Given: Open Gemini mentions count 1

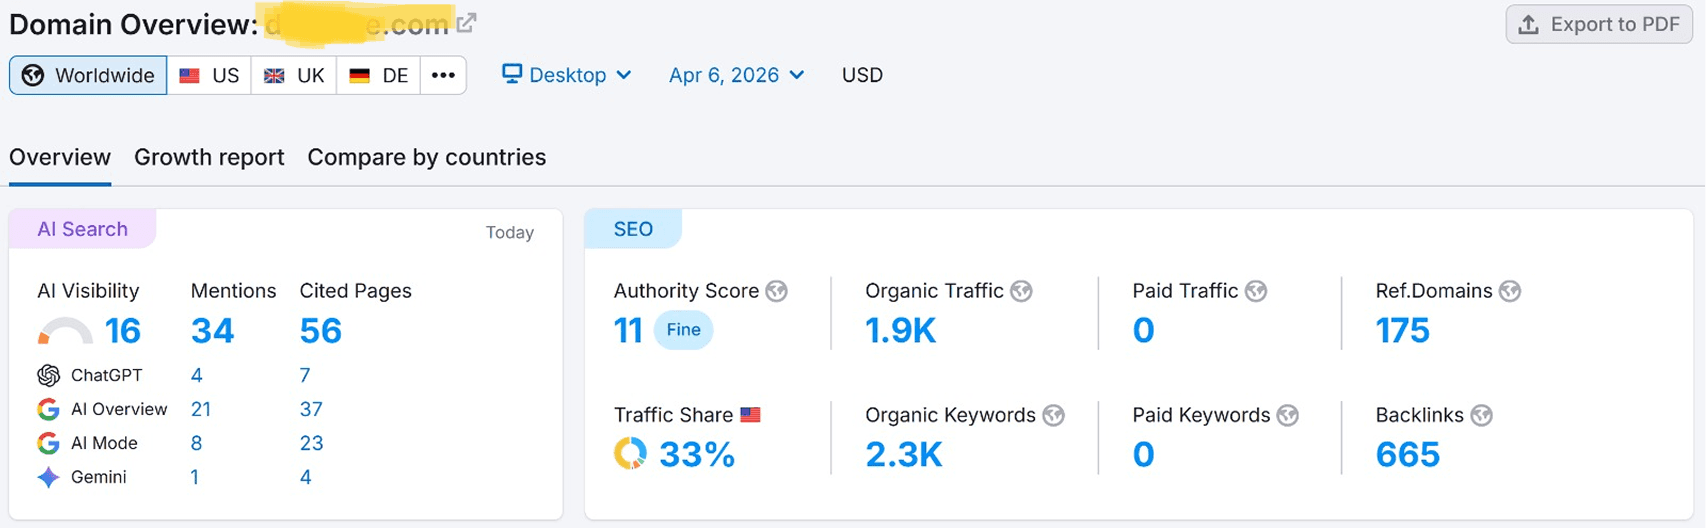Looking at the screenshot, I should point(194,477).
